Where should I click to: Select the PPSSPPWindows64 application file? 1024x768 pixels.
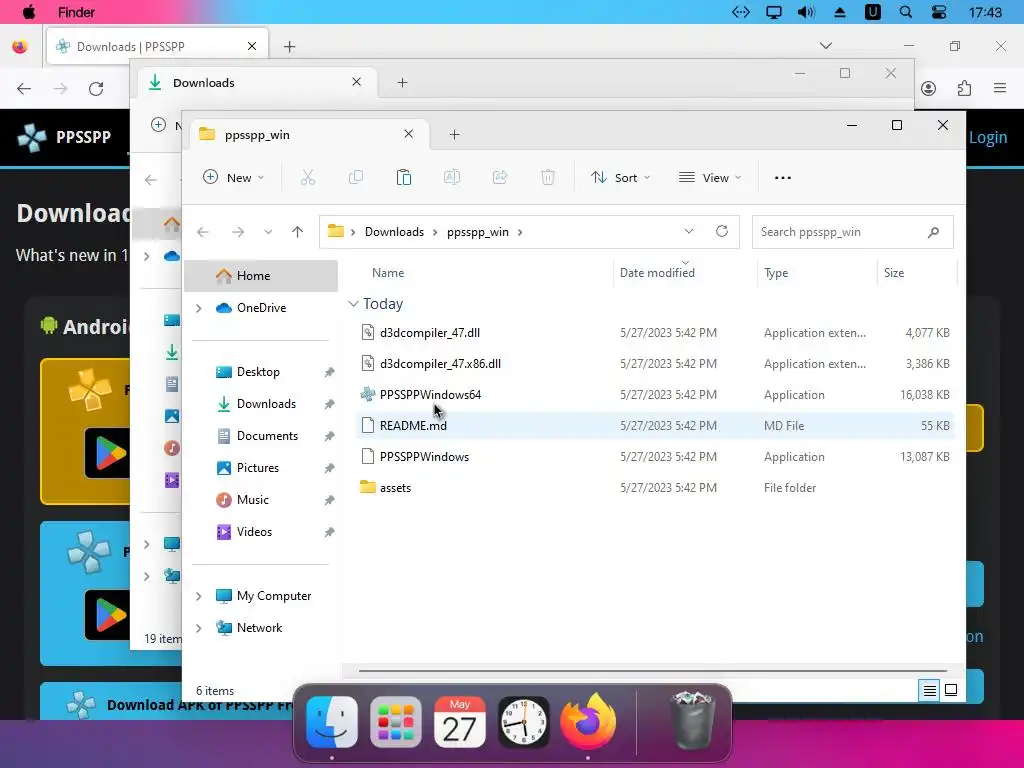tap(655, 394)
